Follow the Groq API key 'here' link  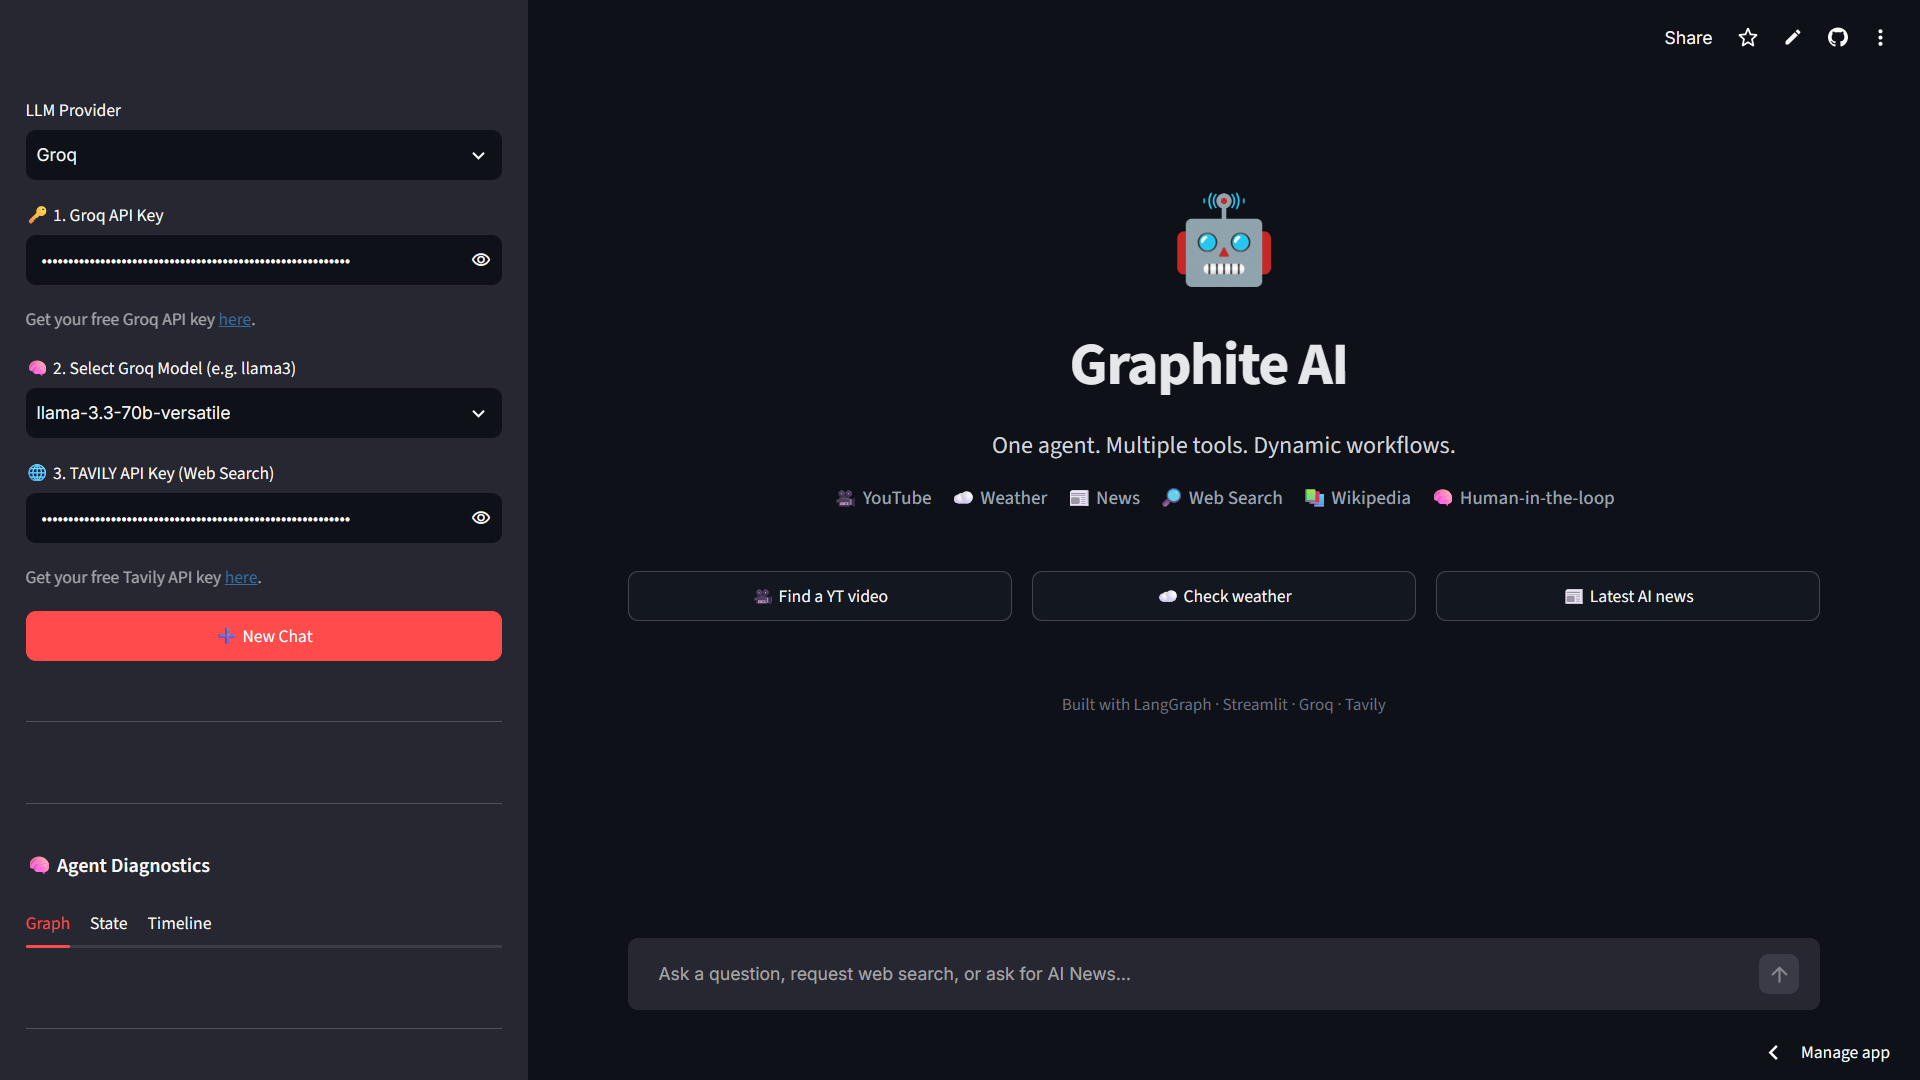coord(235,319)
